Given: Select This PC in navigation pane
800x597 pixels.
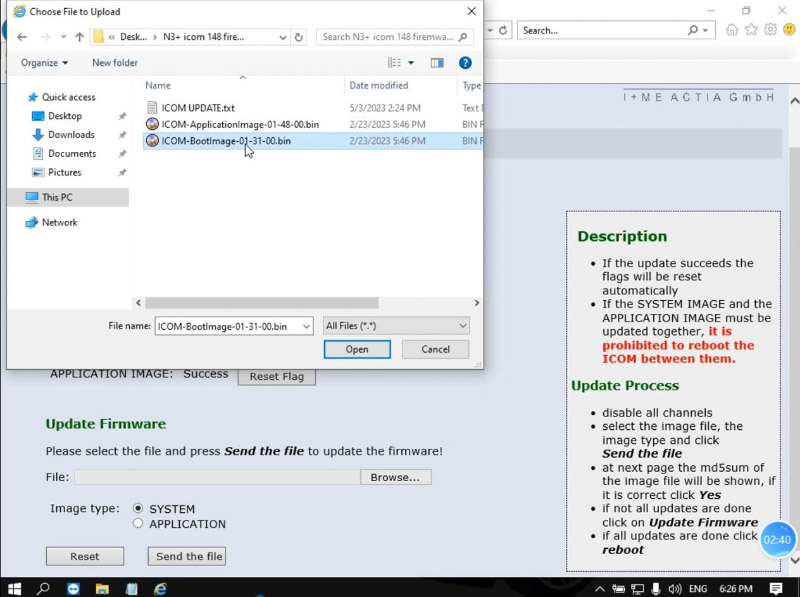Looking at the screenshot, I should click(x=68, y=197).
